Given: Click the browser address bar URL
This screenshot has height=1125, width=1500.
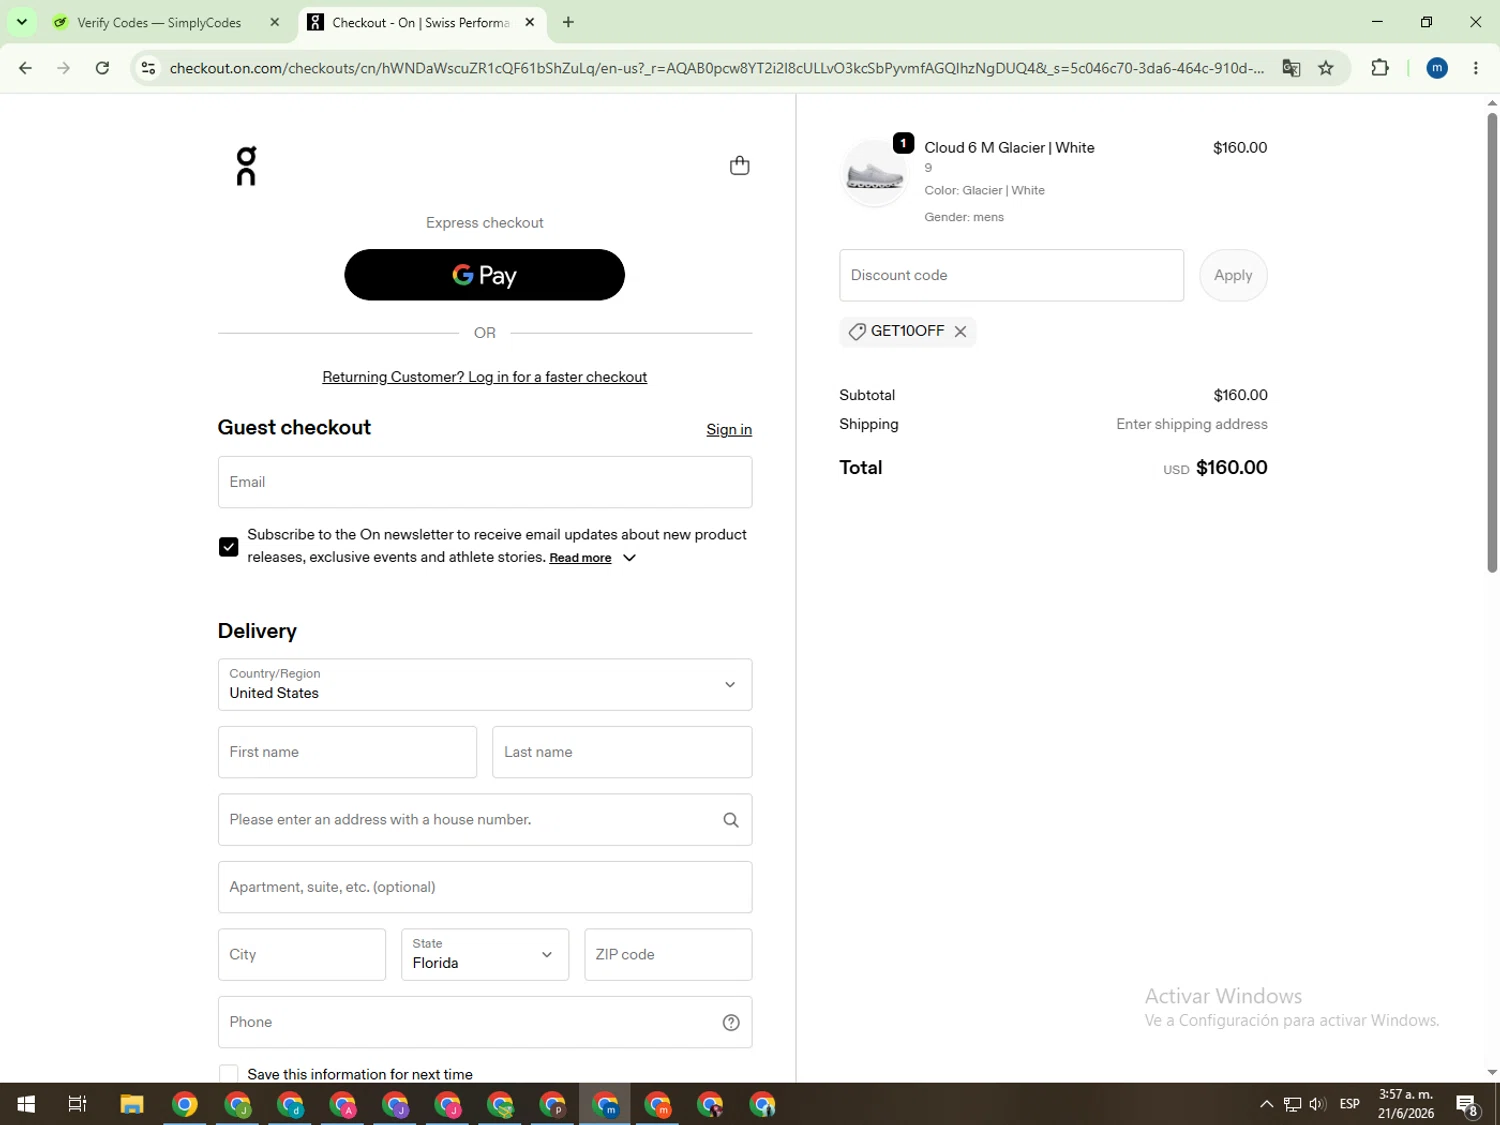Looking at the screenshot, I should (716, 68).
